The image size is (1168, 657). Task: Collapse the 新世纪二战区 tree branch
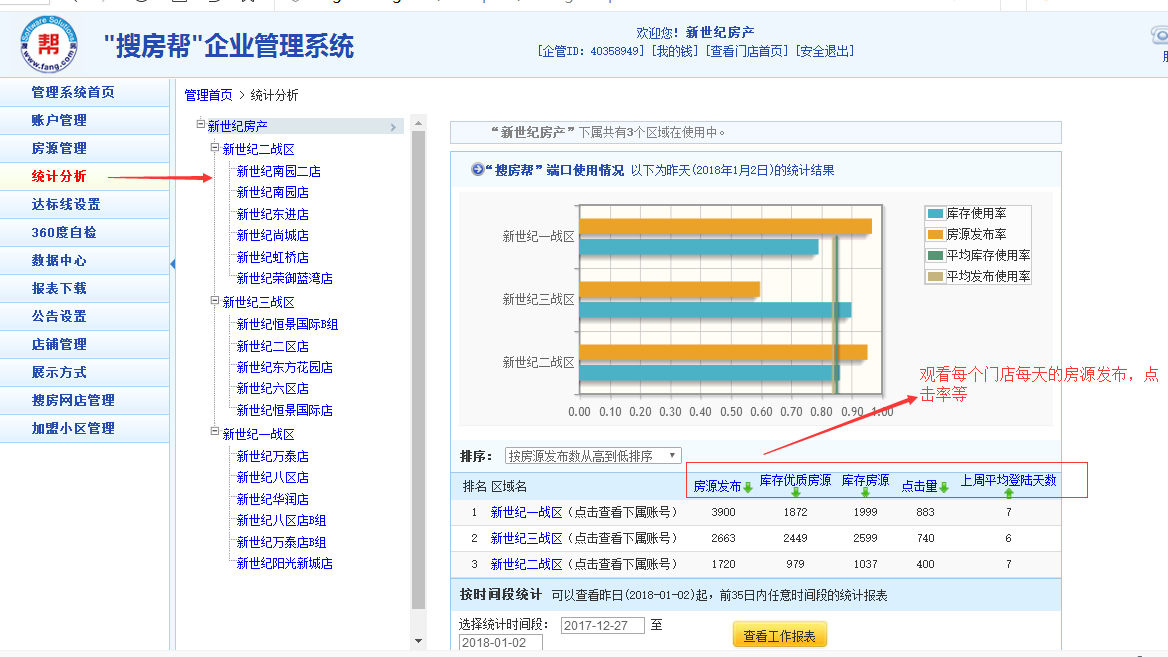pos(215,147)
